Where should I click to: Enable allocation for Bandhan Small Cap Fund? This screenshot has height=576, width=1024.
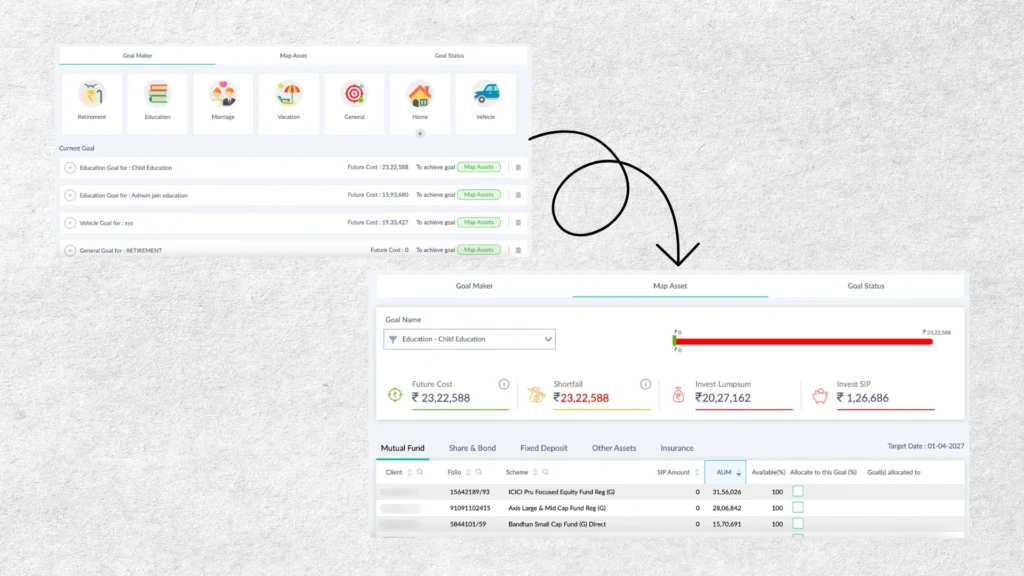pyautogui.click(x=798, y=523)
